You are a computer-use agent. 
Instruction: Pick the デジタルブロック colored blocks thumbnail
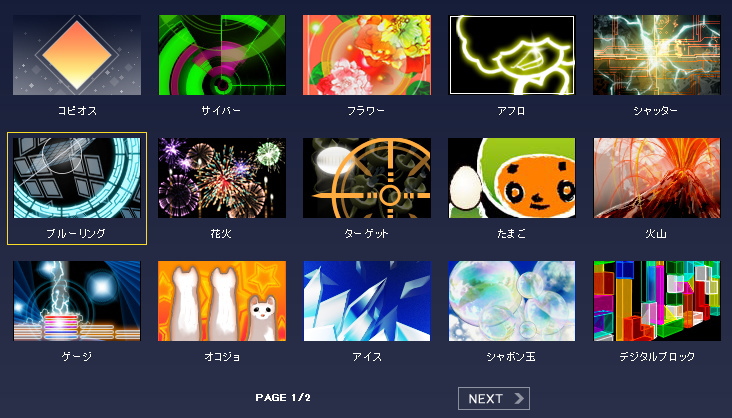coord(657,301)
